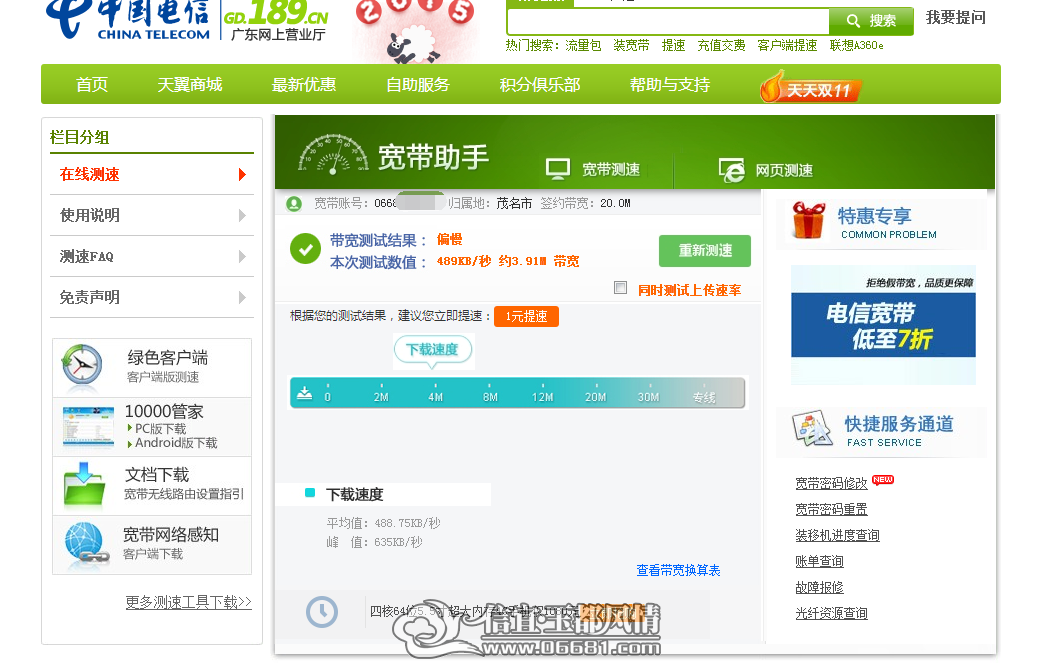The height and width of the screenshot is (670, 1055).
Task: Click orange 1元提速 button
Action: tap(526, 316)
